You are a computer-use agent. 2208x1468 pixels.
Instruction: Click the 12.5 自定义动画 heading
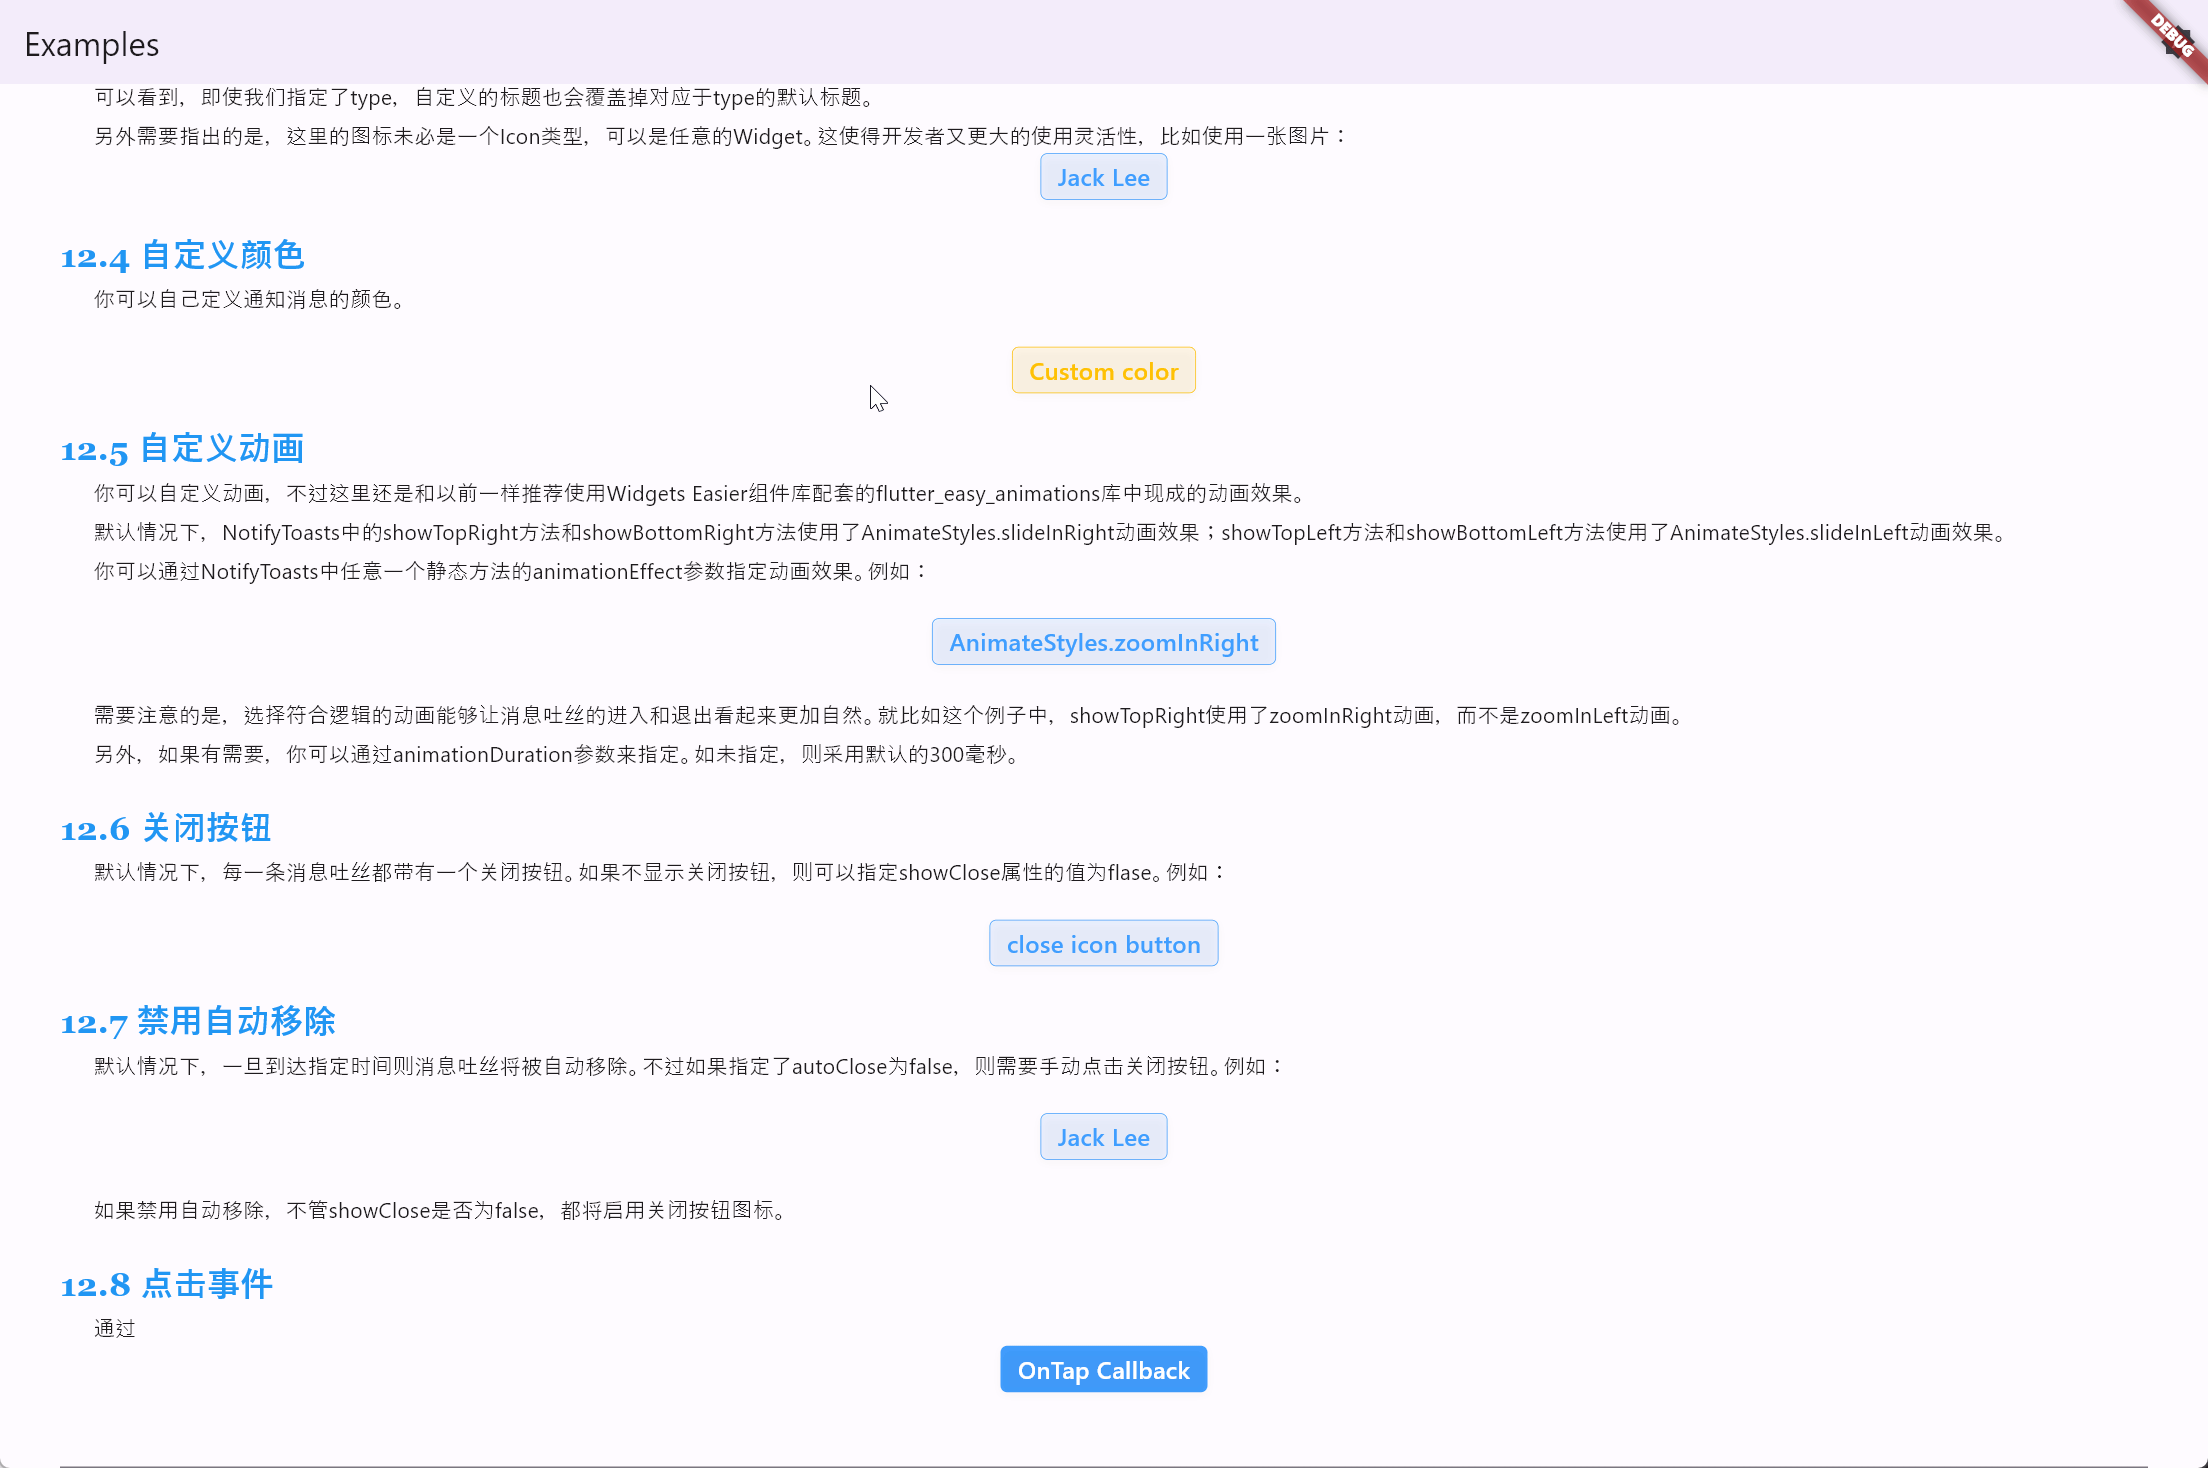(x=182, y=449)
